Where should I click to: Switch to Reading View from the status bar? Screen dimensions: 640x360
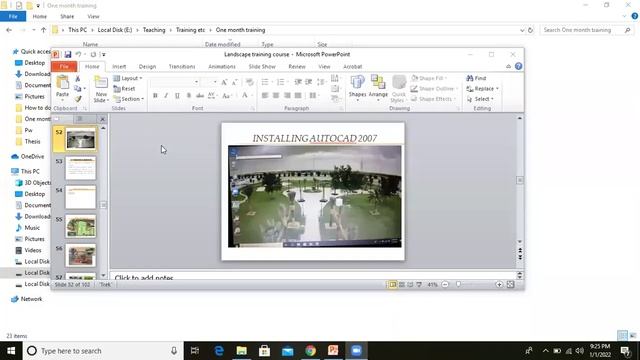click(x=410, y=284)
